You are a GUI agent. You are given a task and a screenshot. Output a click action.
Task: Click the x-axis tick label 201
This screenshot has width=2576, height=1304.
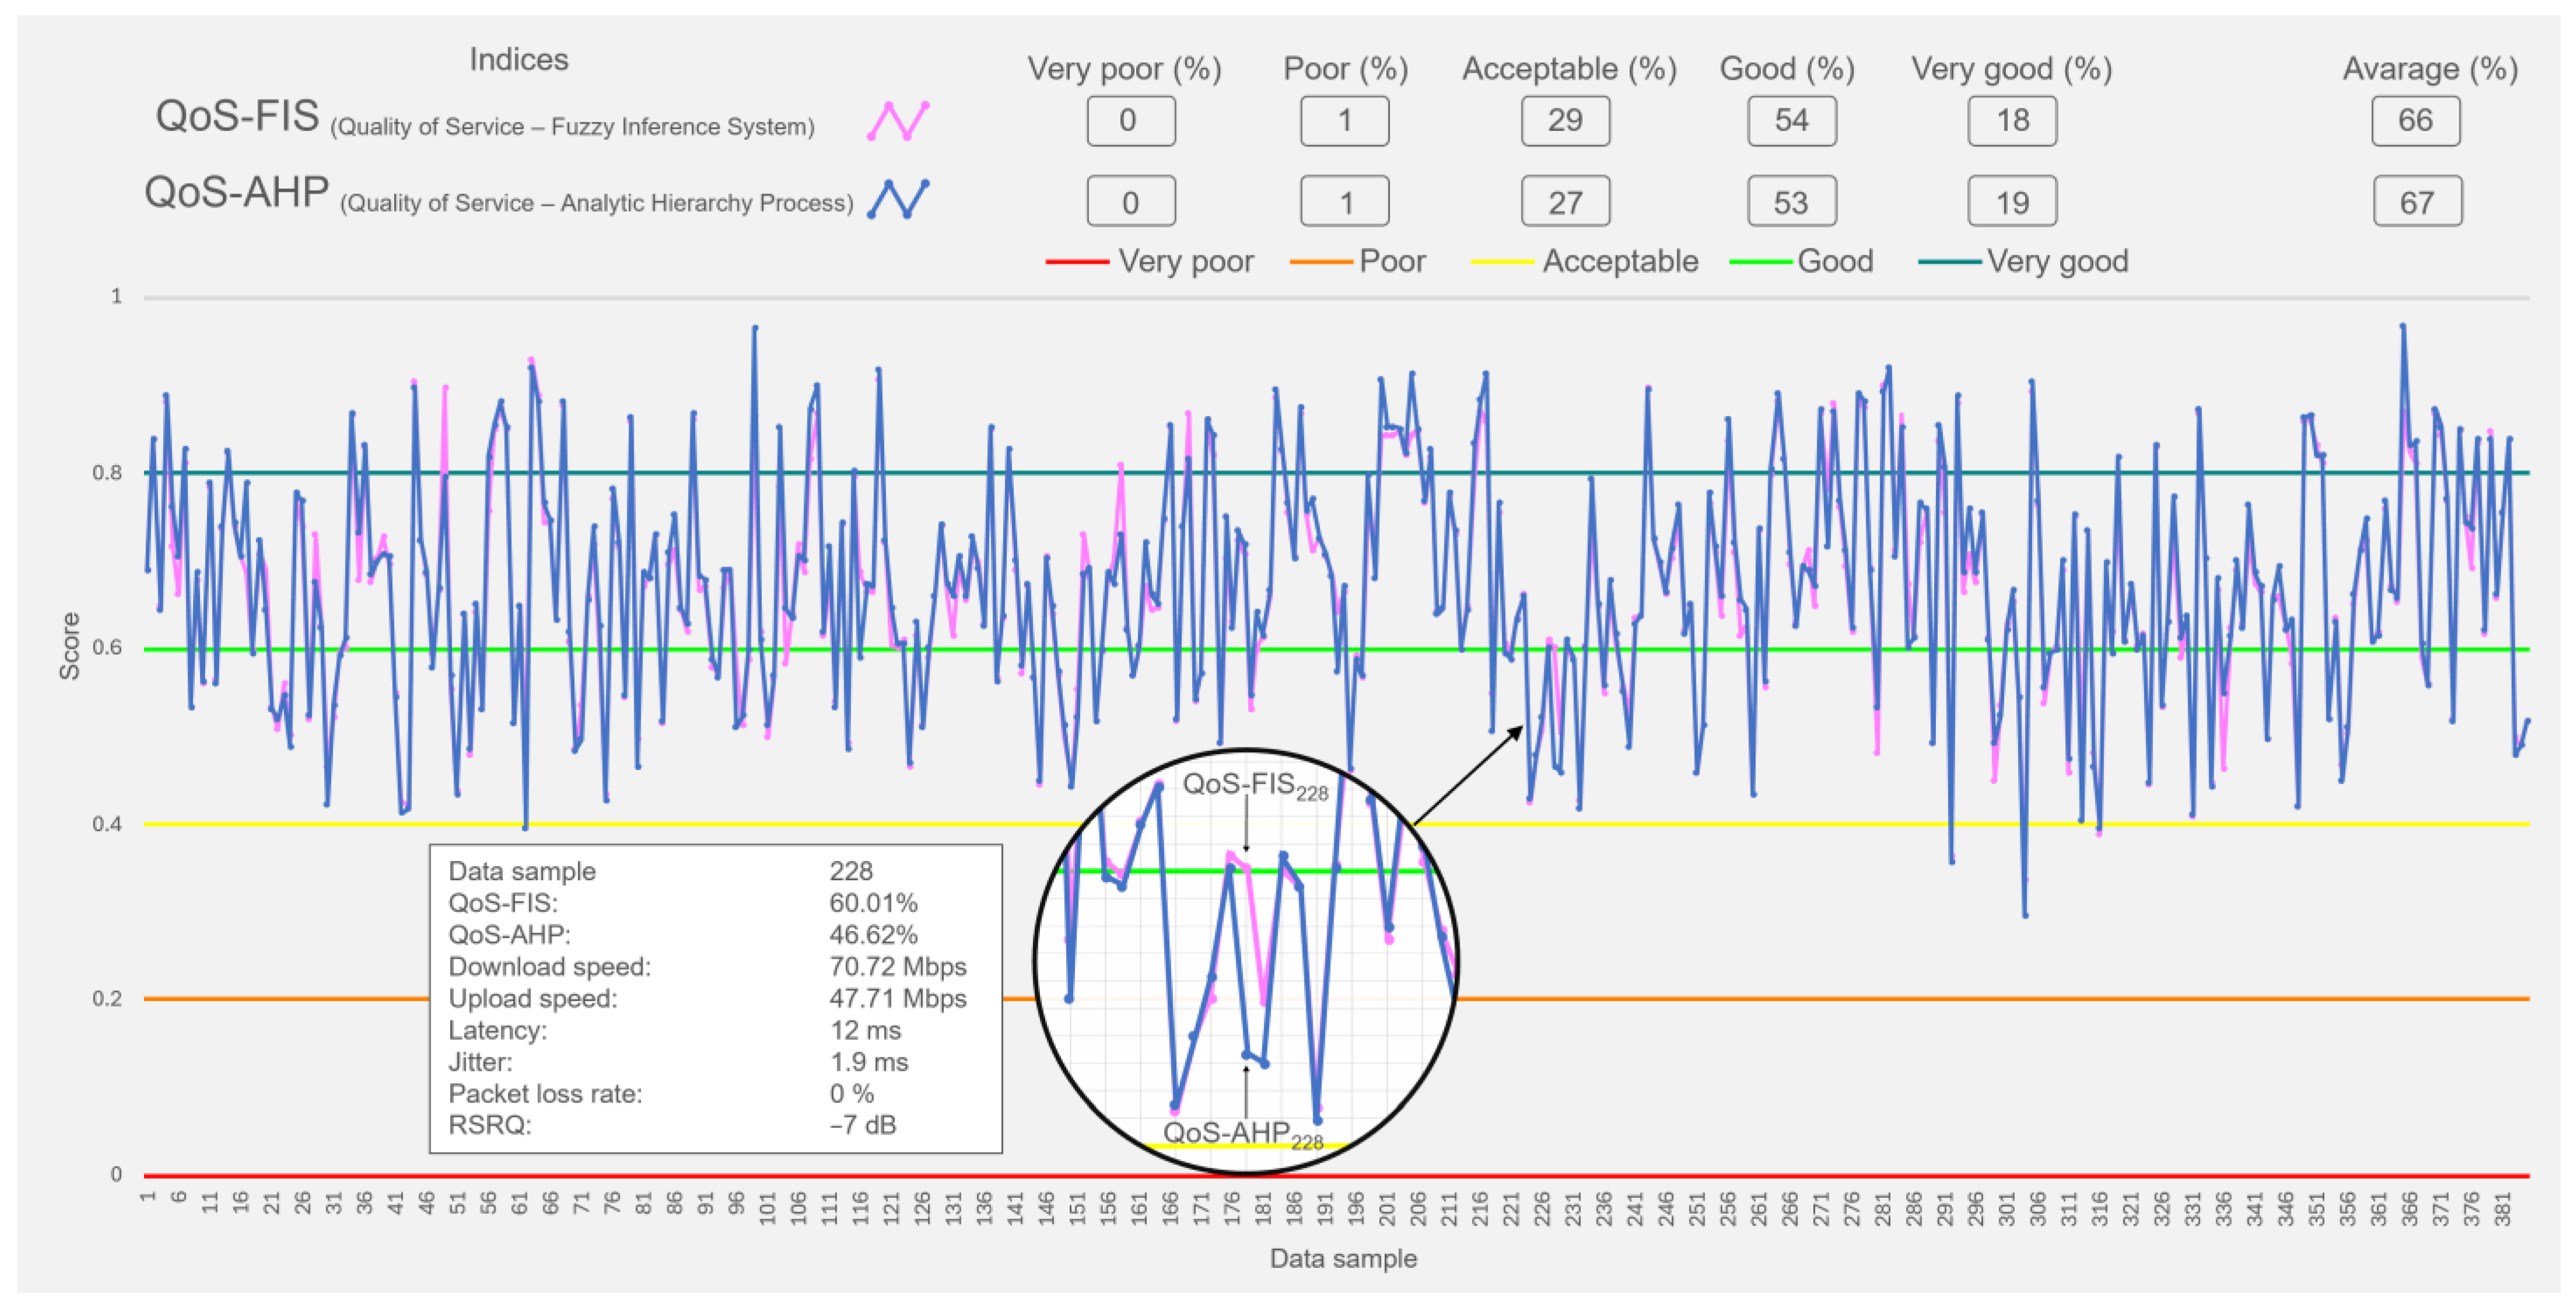click(1386, 1207)
